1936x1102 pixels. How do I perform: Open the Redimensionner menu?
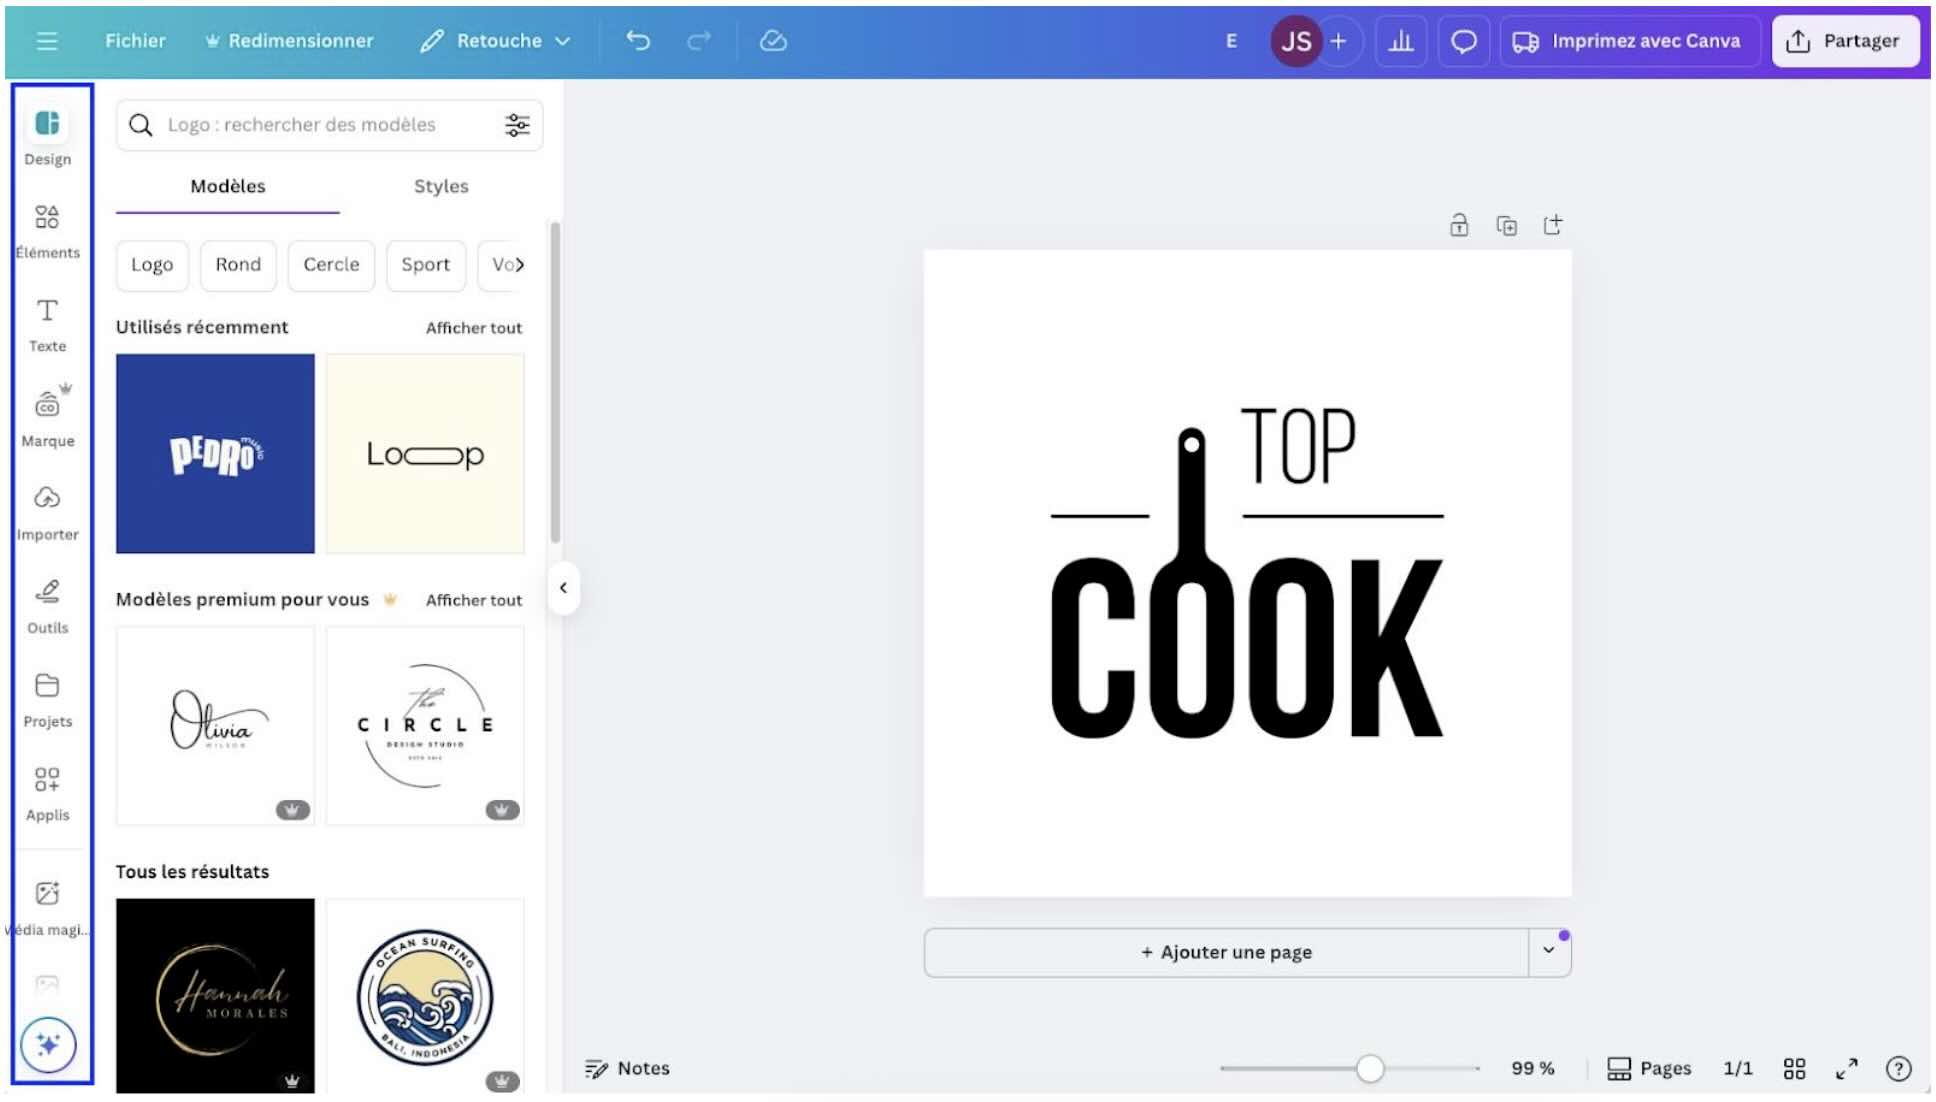click(289, 41)
